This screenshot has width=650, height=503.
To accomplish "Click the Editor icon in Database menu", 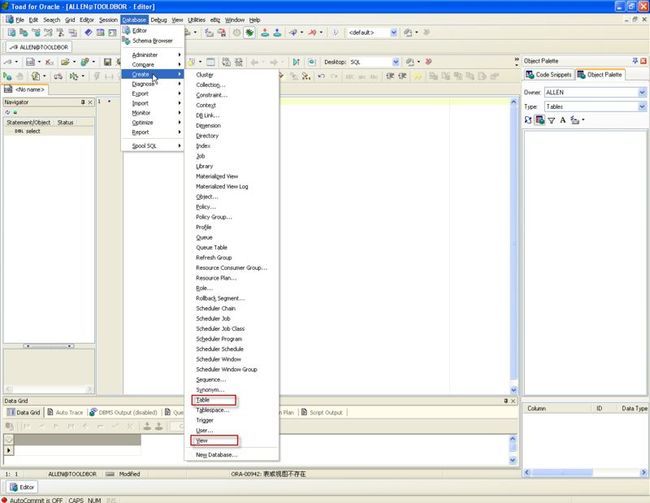I will tap(126, 30).
